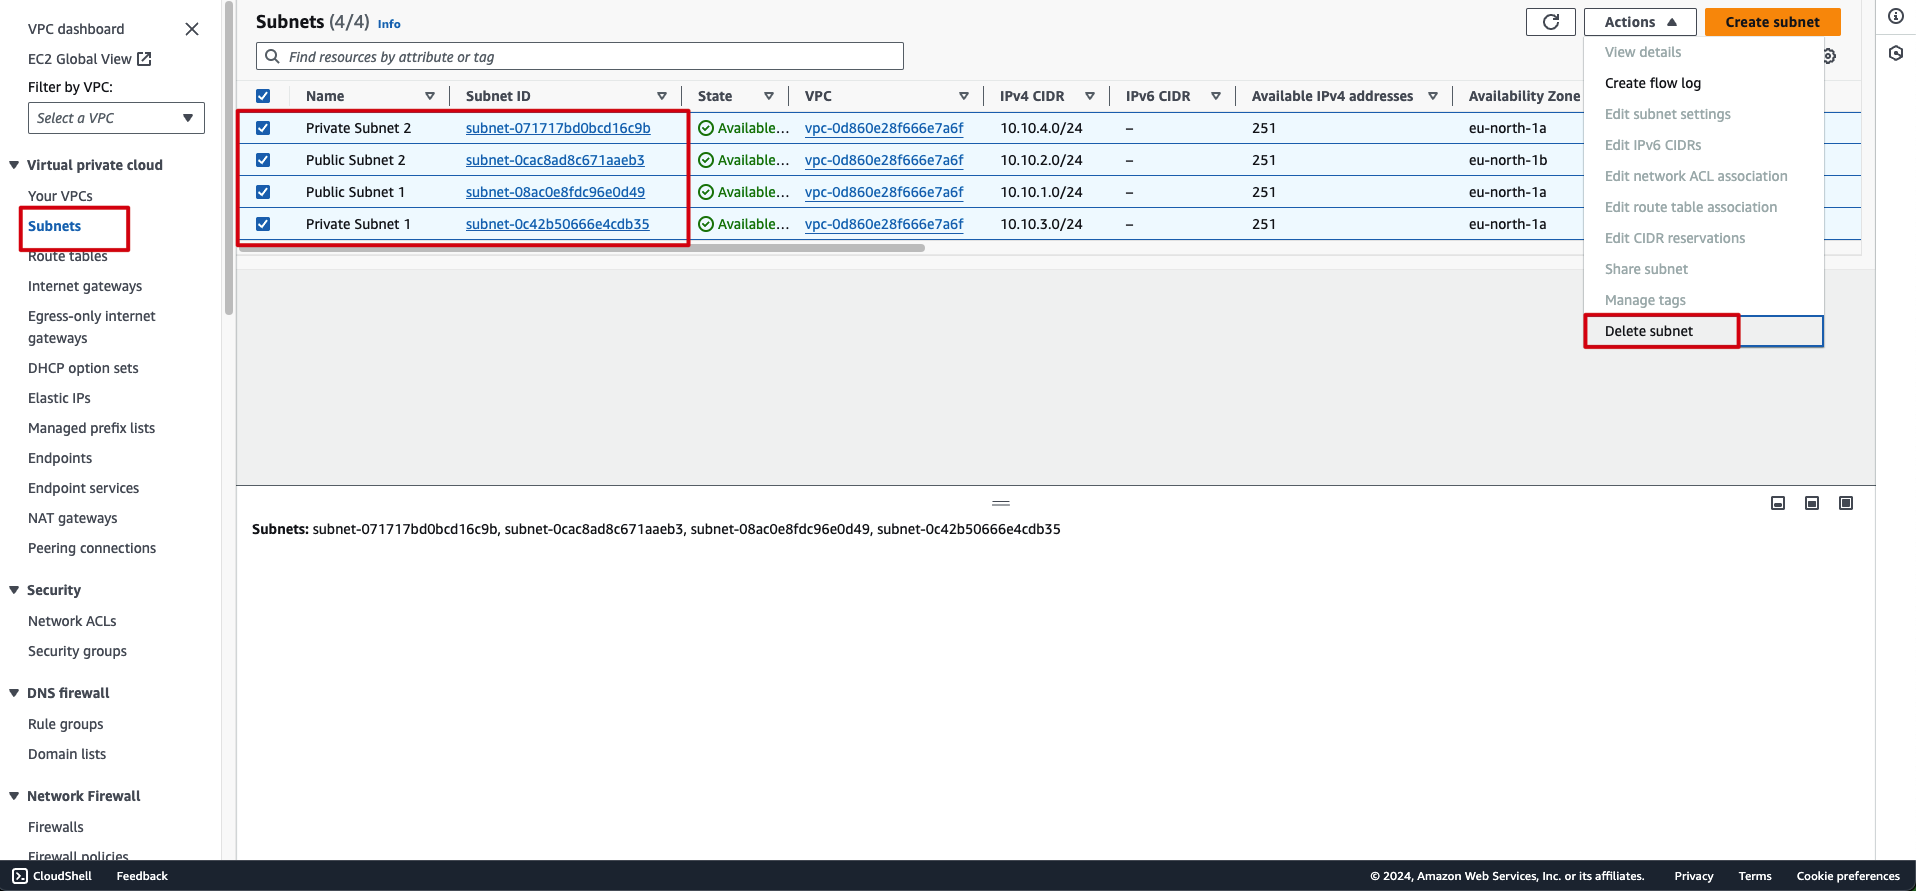Screen dimensions: 1916x891
Task: Click the horizontal table scrollbar
Action: (x=582, y=248)
